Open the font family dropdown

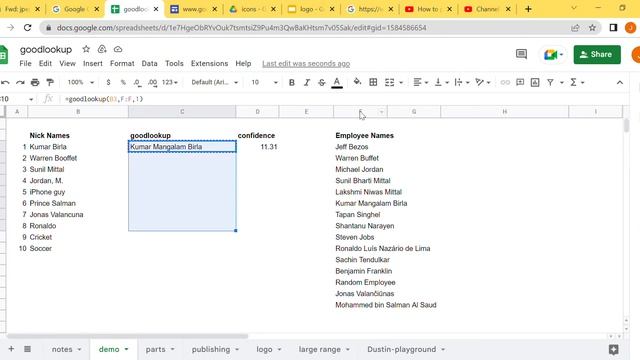pyautogui.click(x=215, y=82)
